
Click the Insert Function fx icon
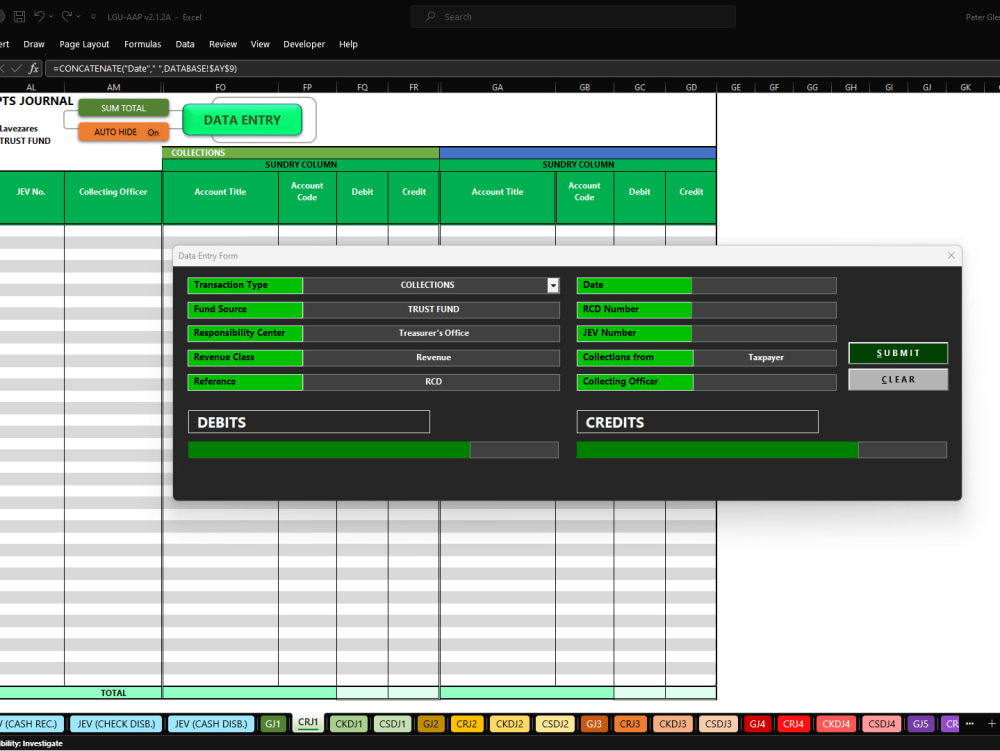click(x=35, y=69)
